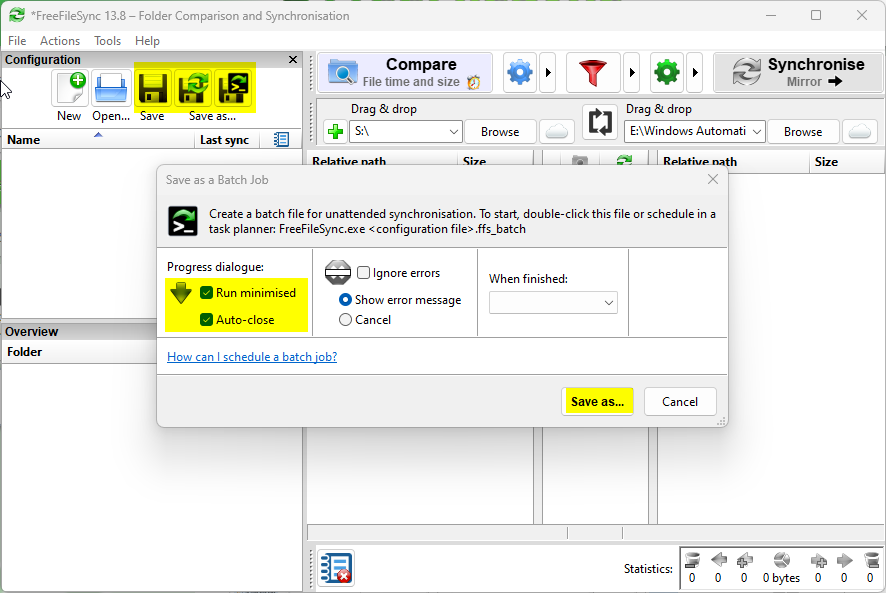Click the left arrow update statistics icon
The image size is (886, 593).
(719, 560)
